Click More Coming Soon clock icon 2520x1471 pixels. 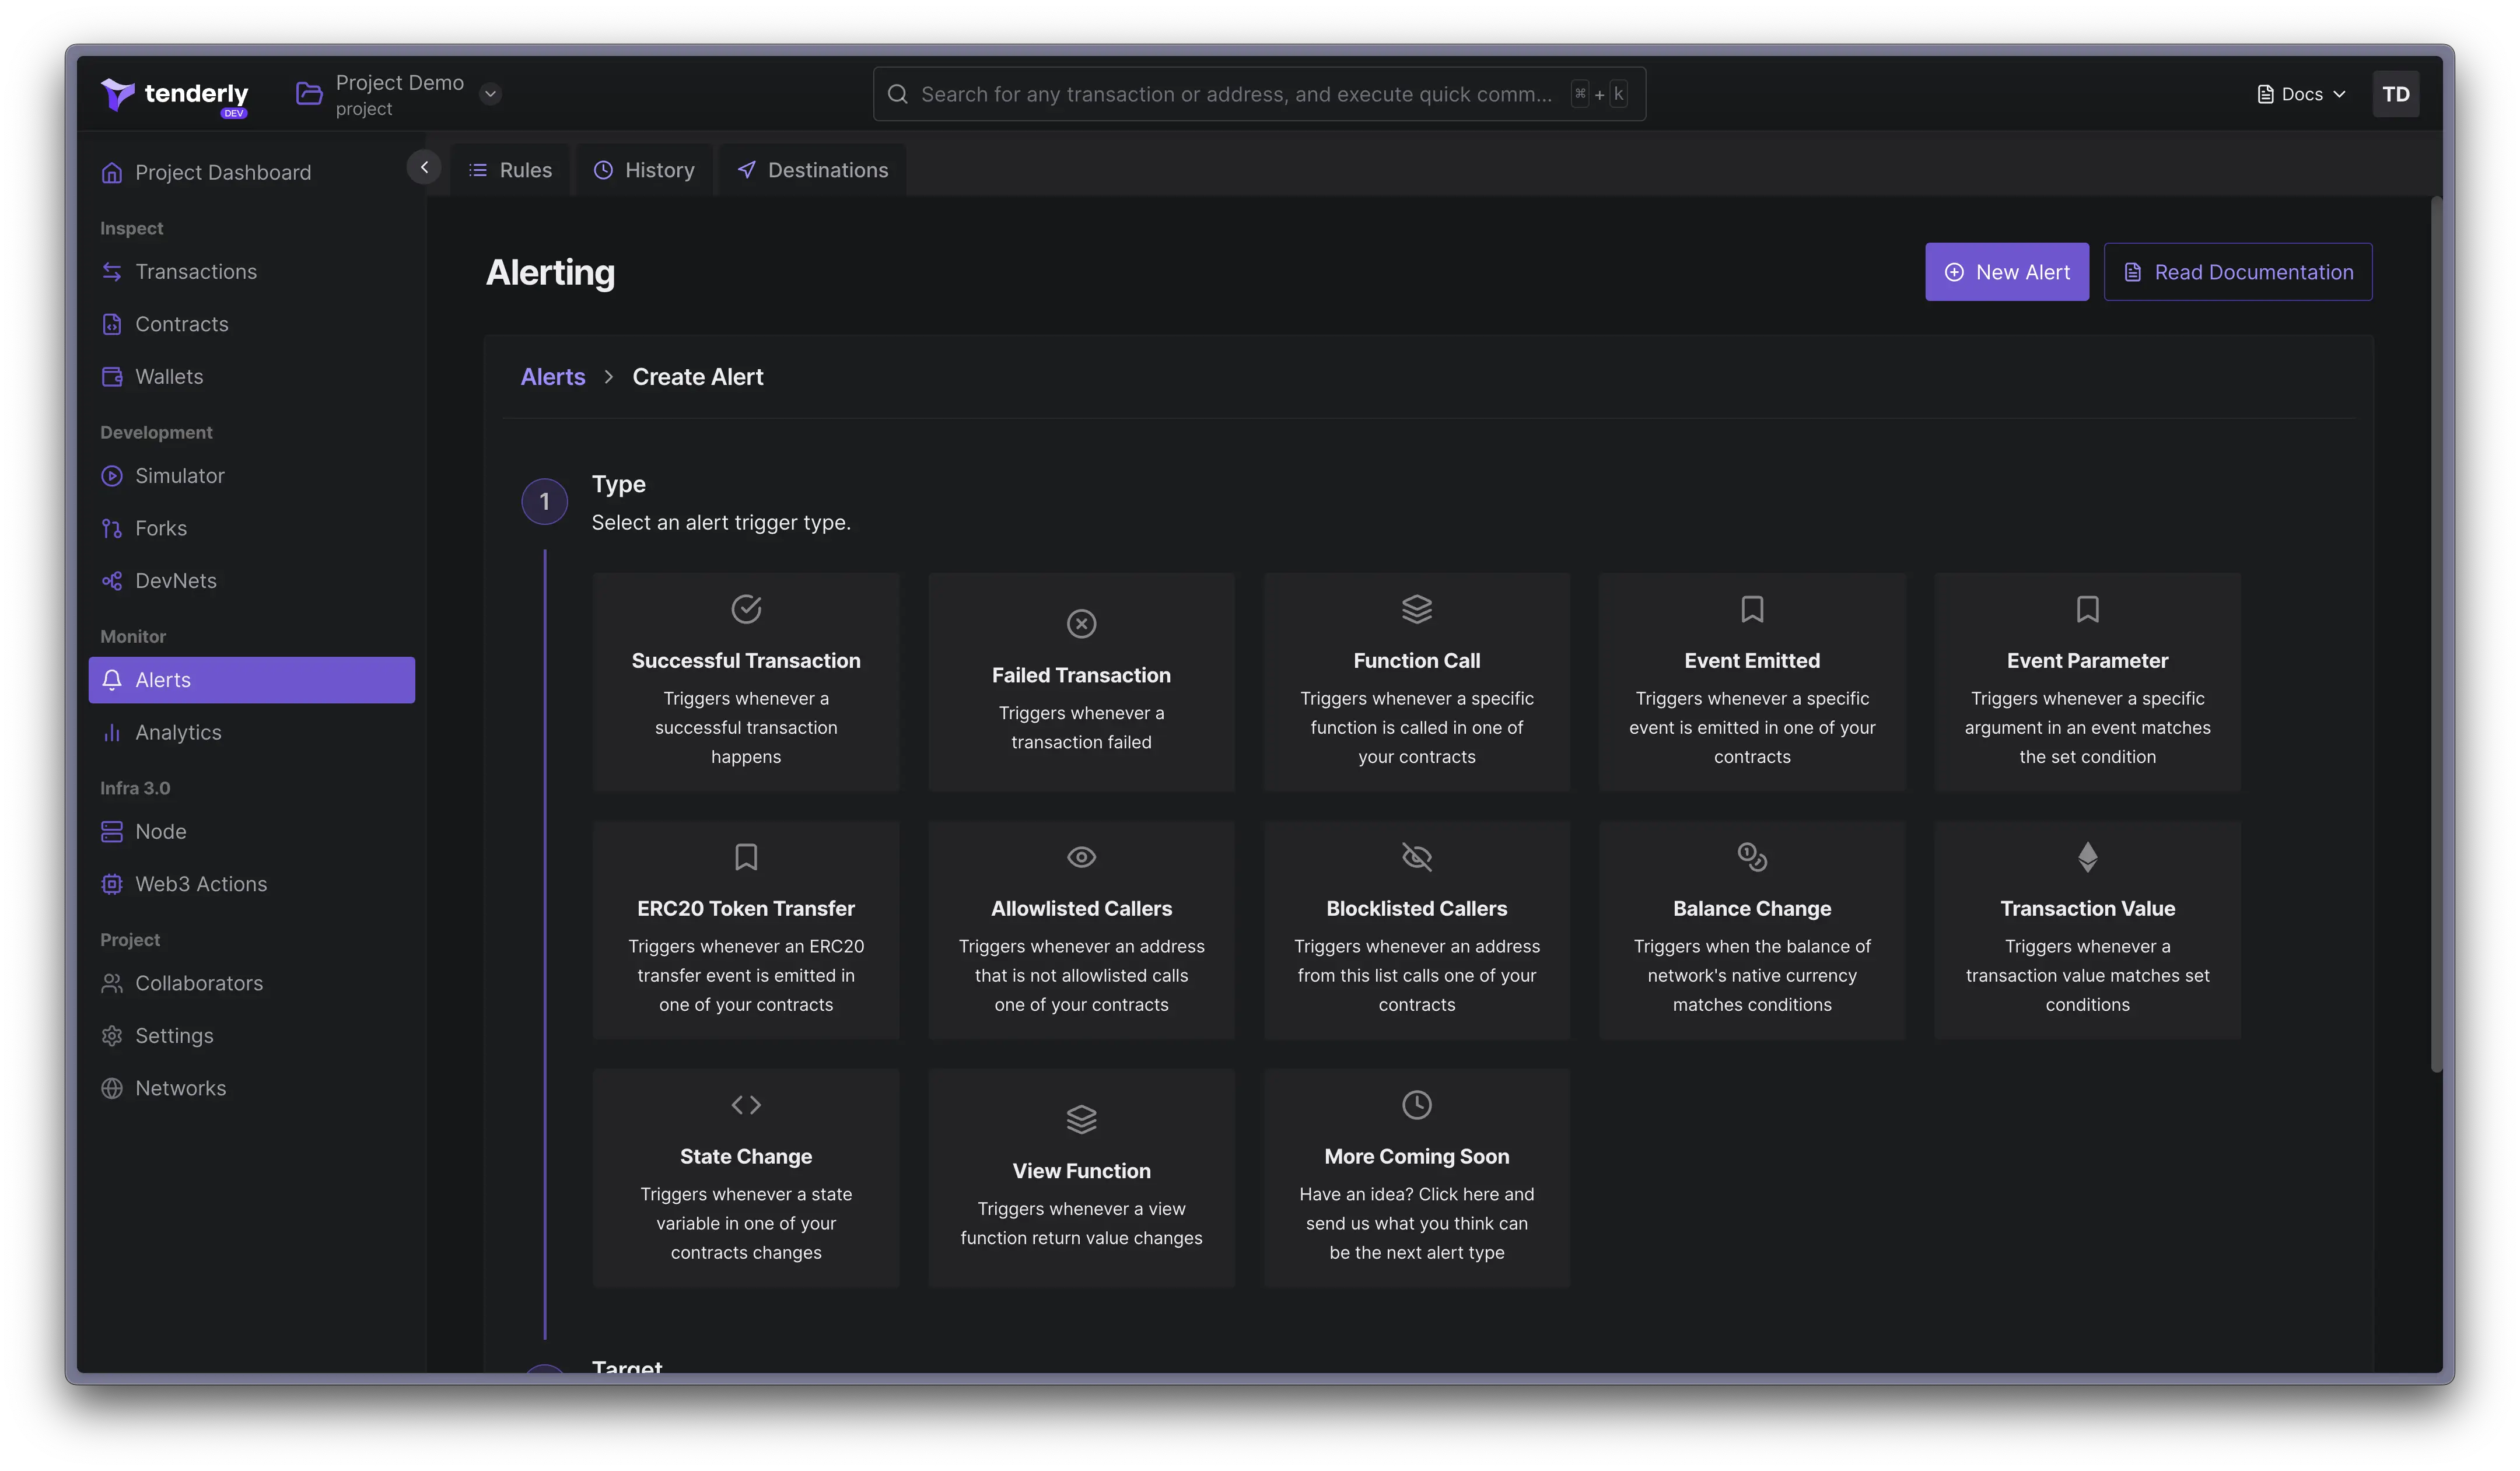[x=1416, y=1105]
